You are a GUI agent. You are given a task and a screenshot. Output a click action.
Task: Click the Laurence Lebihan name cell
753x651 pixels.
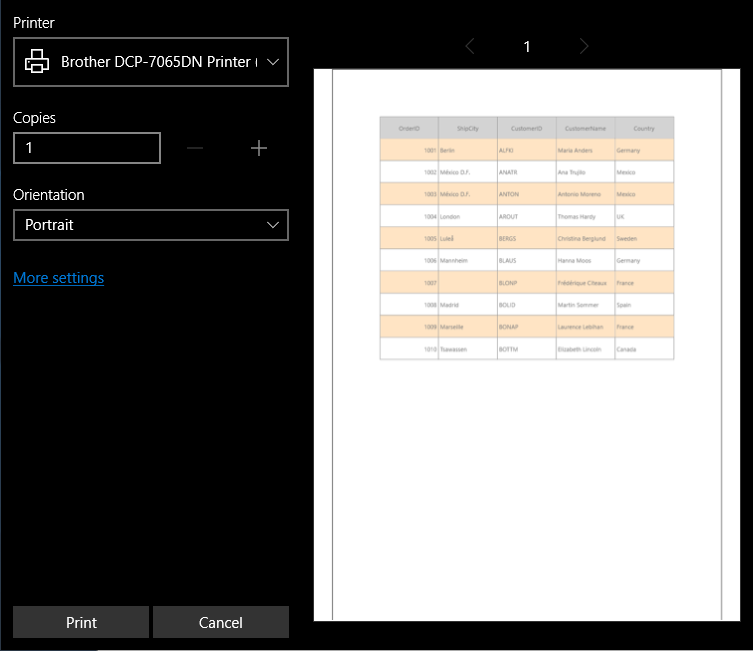pos(585,326)
